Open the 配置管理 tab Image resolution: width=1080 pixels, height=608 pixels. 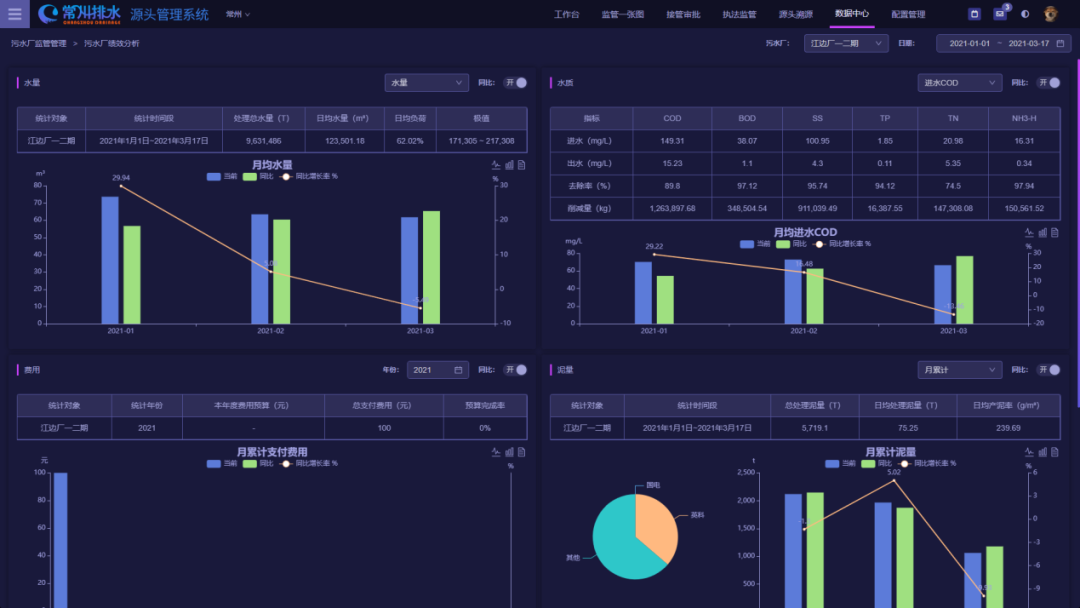coord(908,14)
